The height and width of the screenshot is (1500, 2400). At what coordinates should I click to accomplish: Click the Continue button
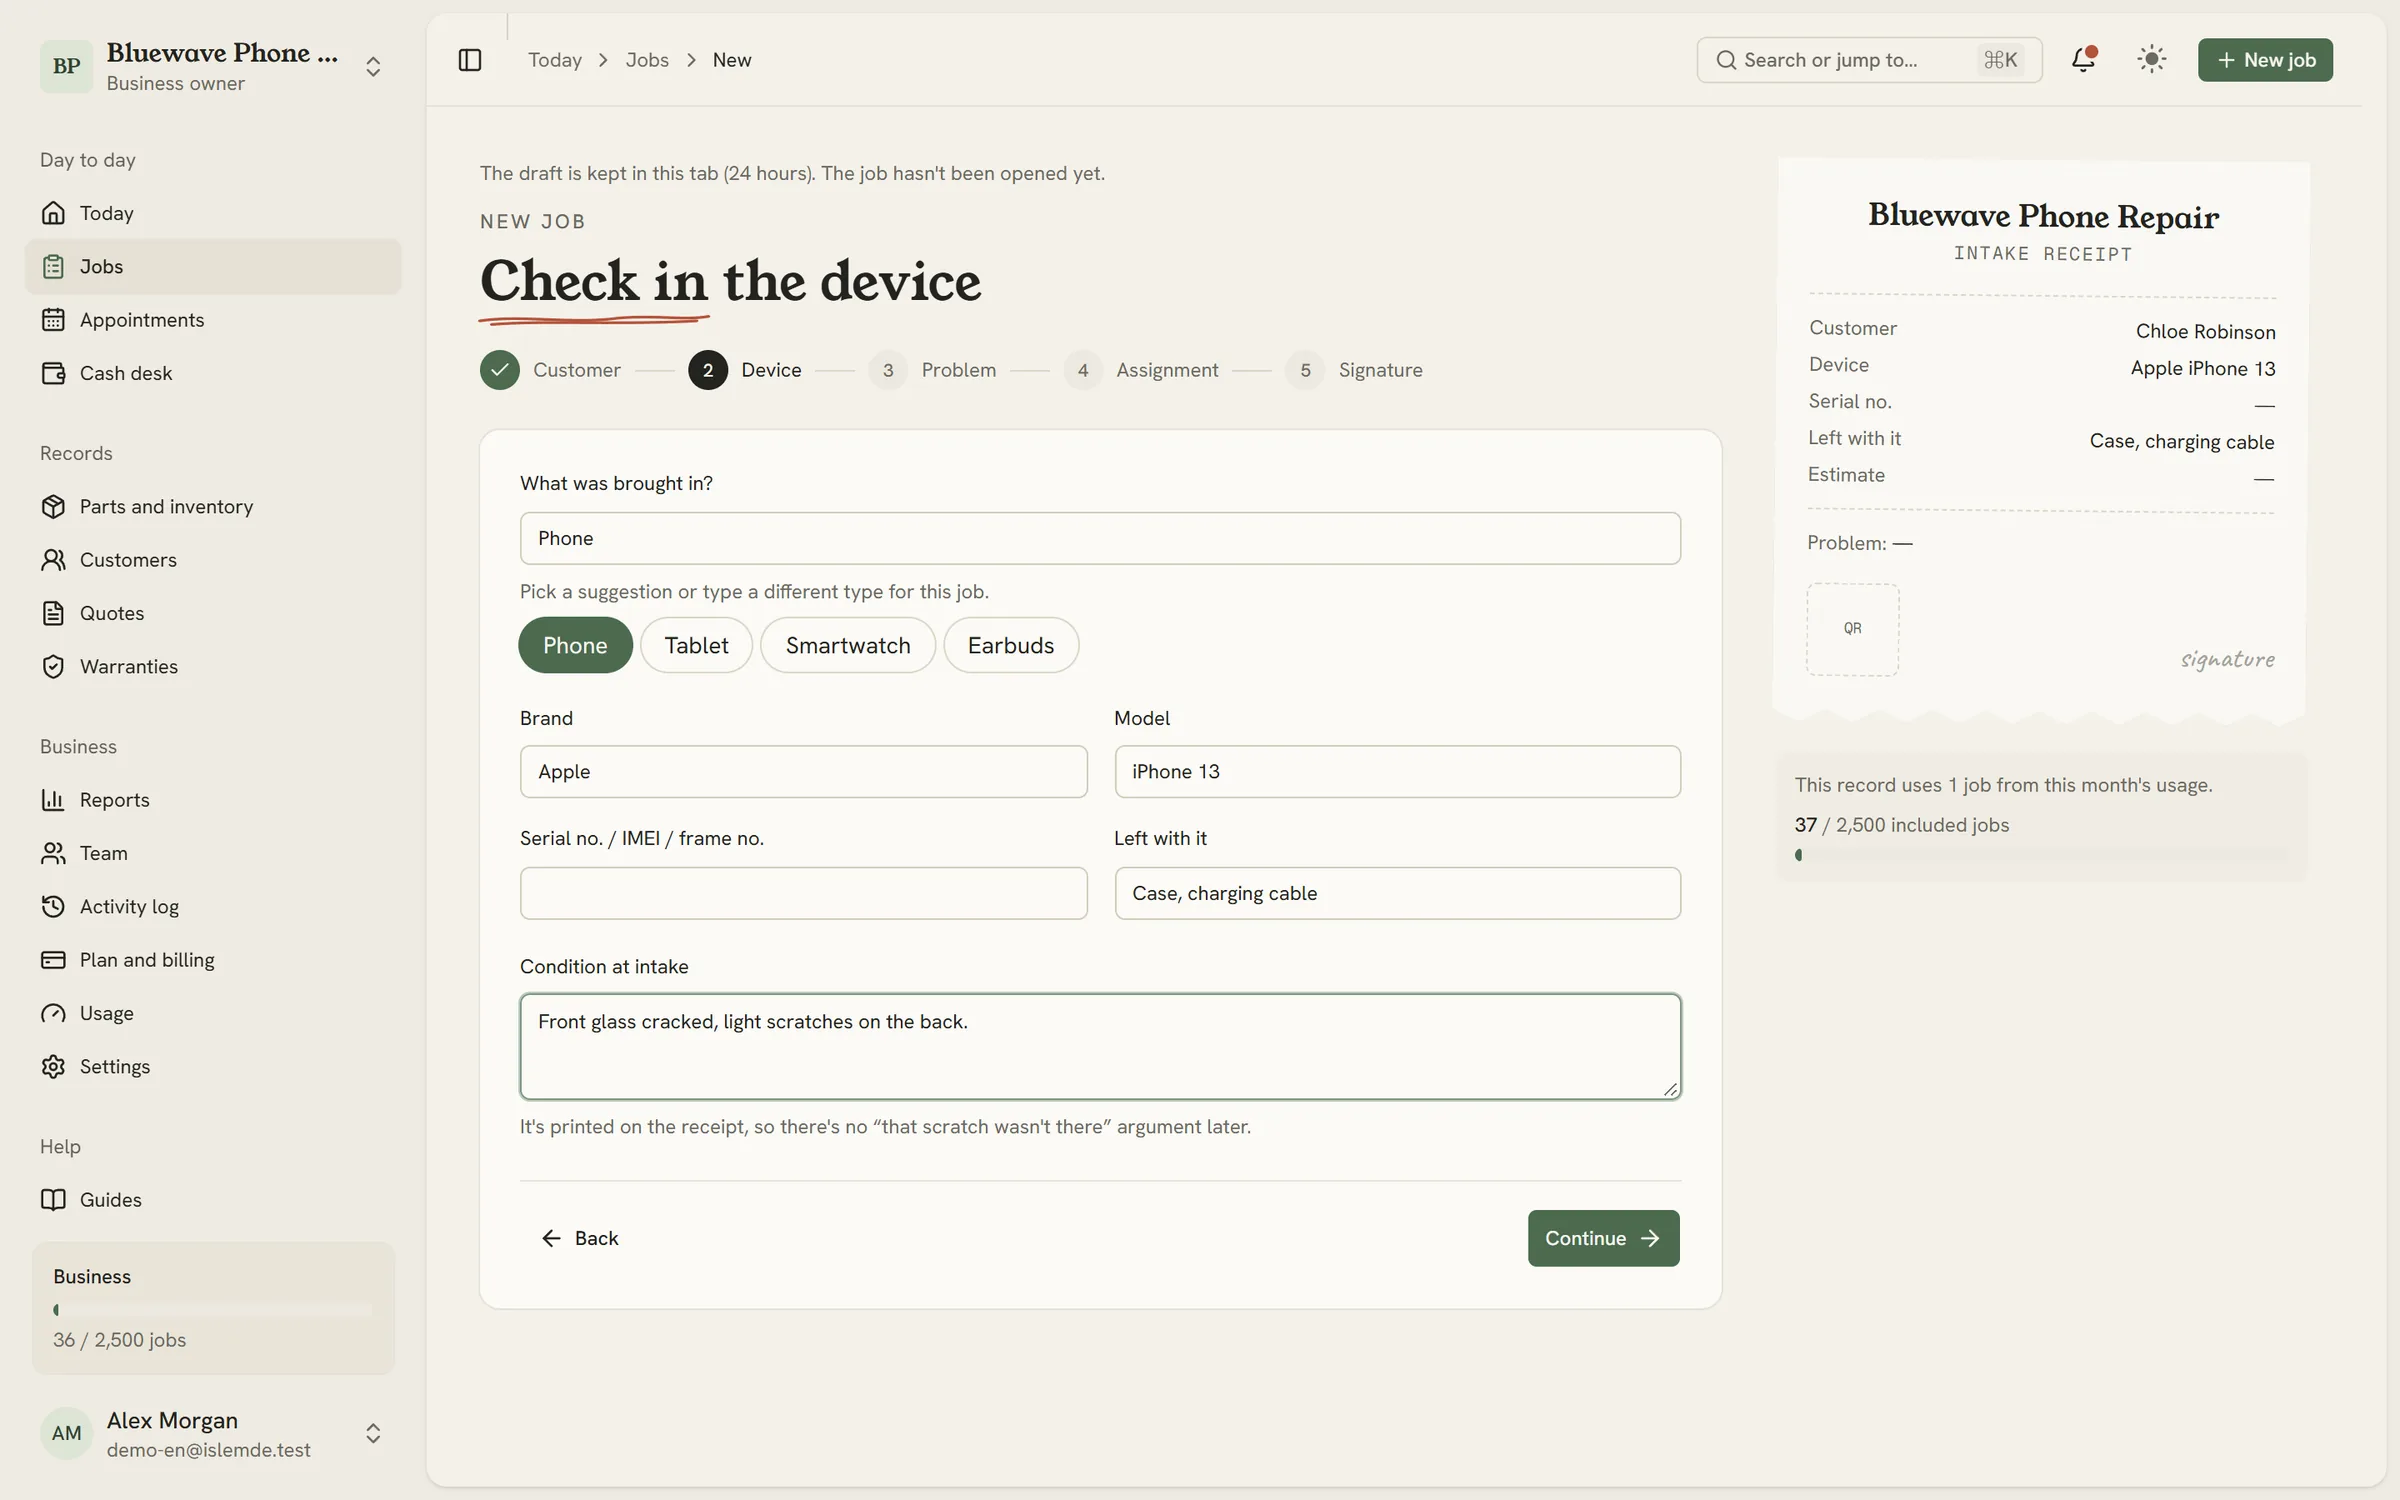pyautogui.click(x=1603, y=1238)
